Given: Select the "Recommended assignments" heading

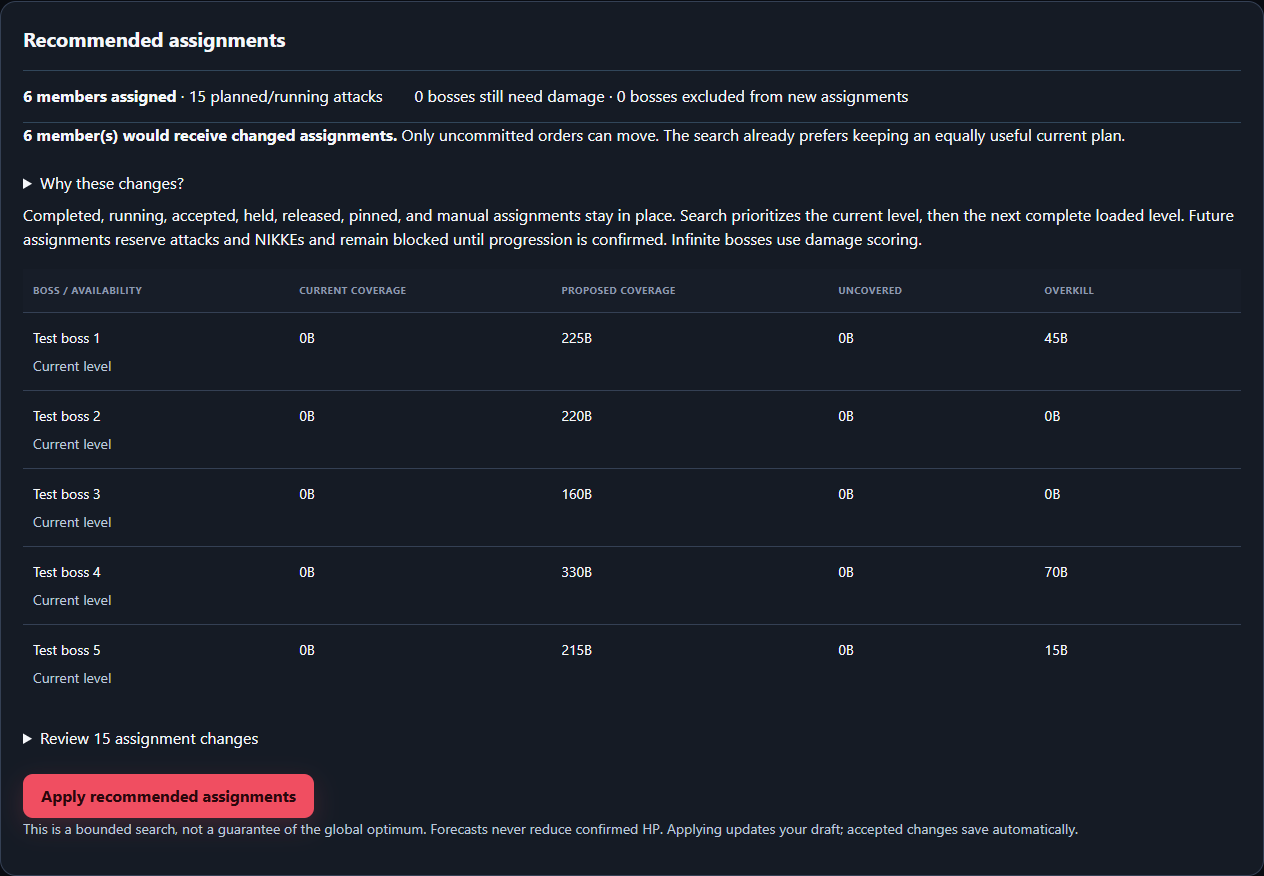Looking at the screenshot, I should (x=154, y=40).
